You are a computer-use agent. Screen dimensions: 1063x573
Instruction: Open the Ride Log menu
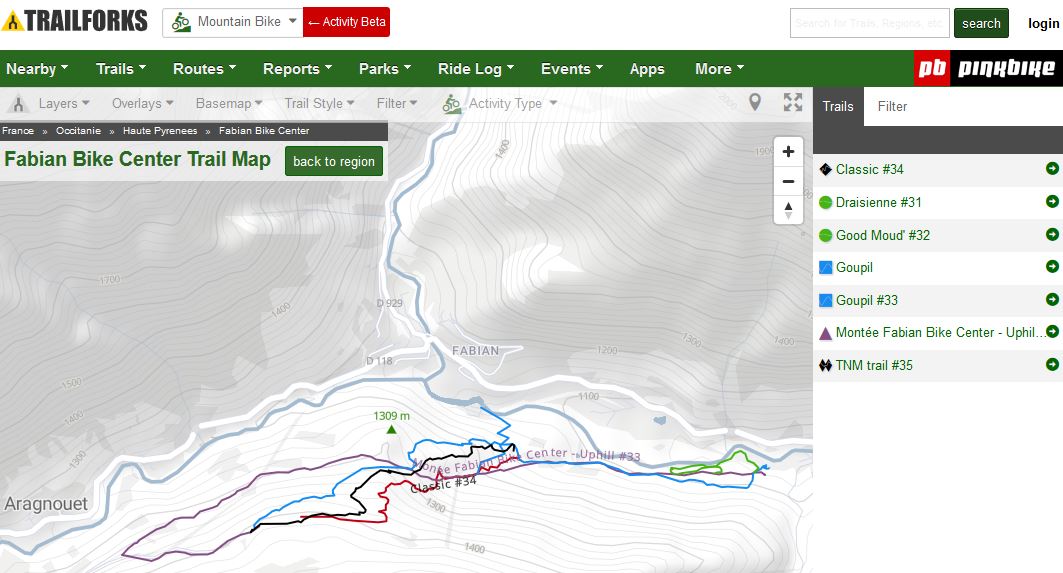click(475, 69)
